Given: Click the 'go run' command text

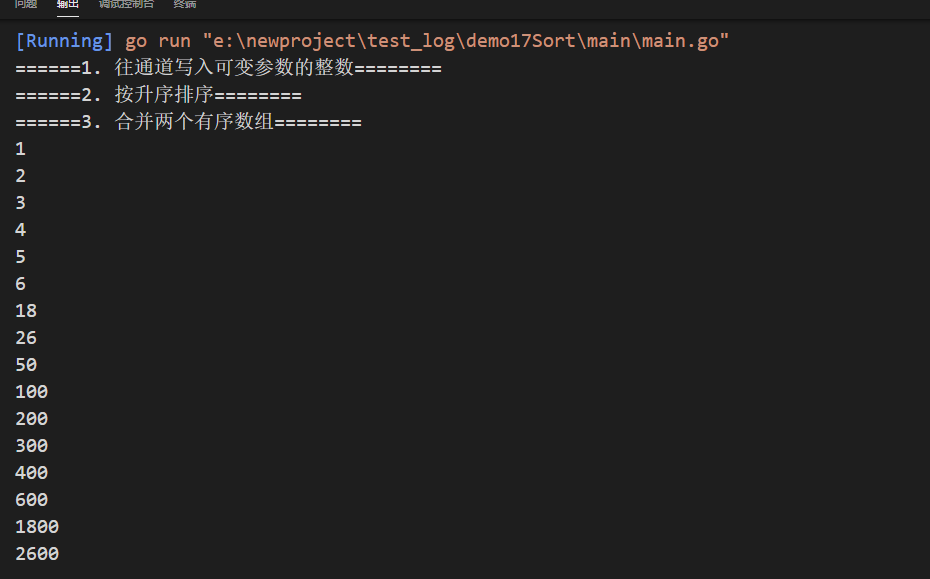Looking at the screenshot, I should [158, 42].
